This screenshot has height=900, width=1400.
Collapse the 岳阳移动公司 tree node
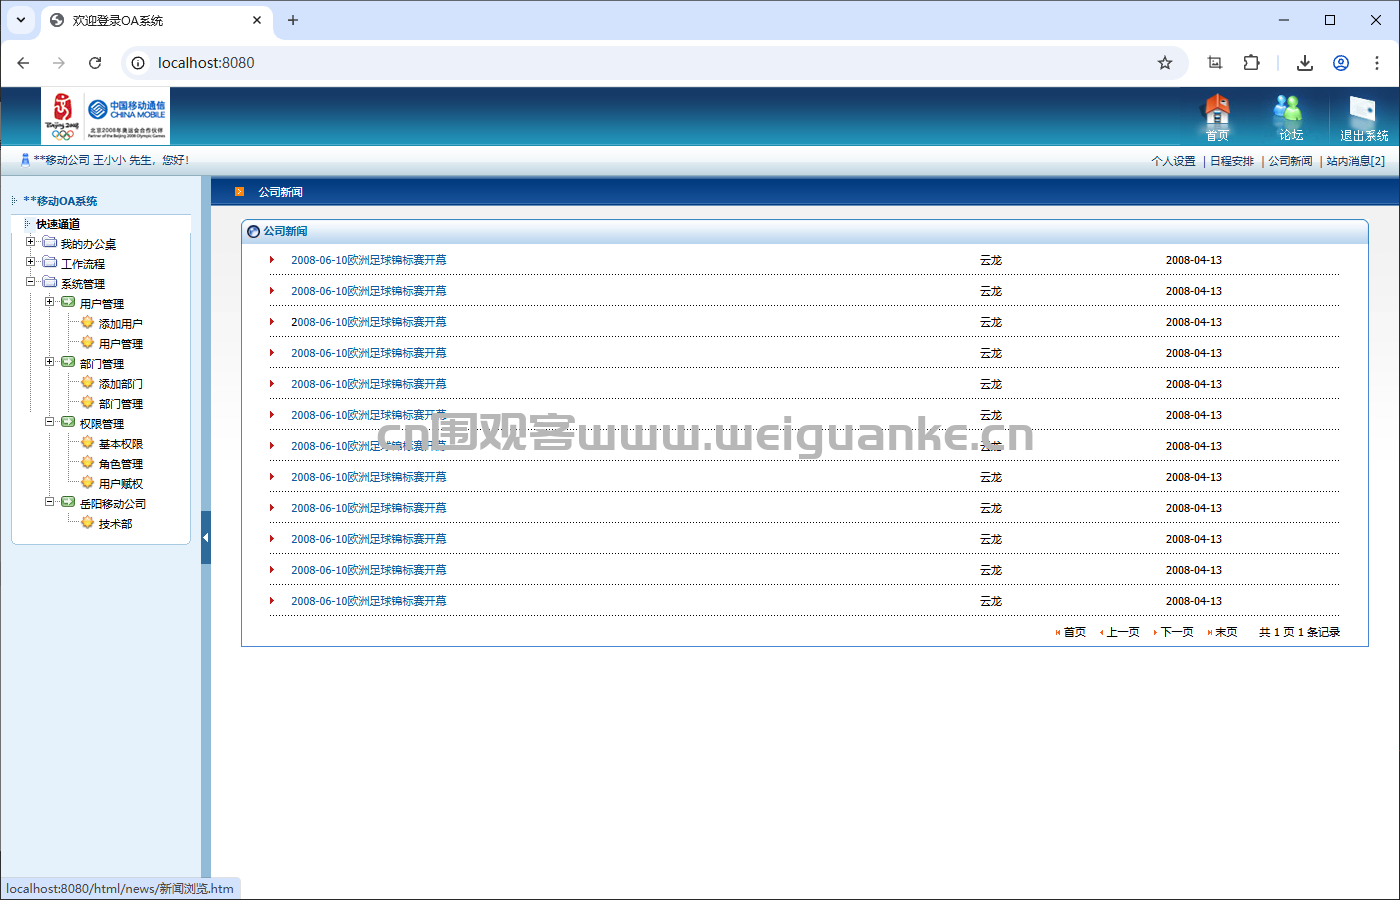(x=49, y=502)
